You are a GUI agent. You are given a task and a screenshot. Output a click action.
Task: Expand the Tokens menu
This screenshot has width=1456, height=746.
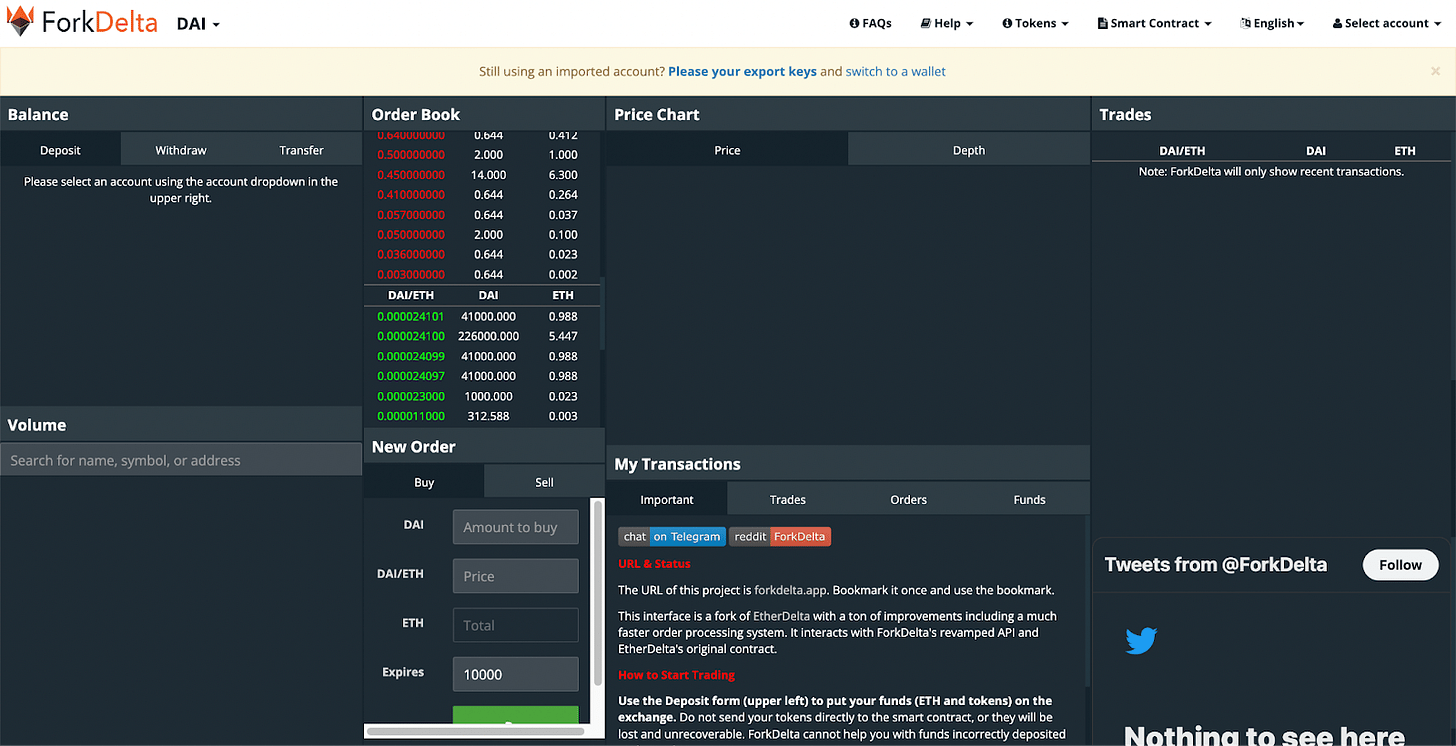1035,23
